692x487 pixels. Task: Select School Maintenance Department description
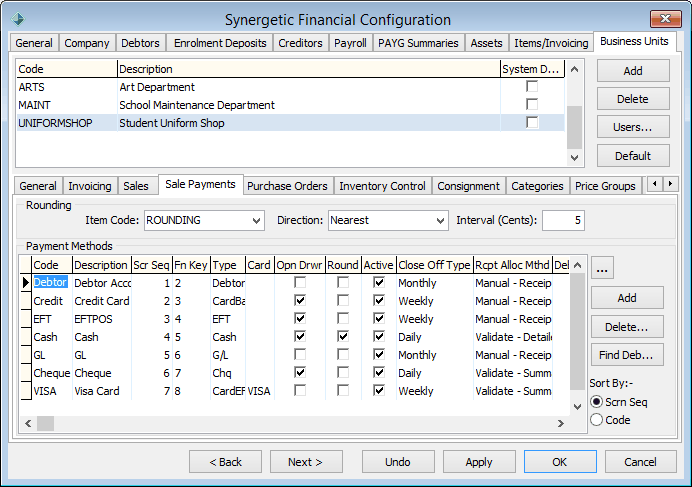click(x=197, y=105)
